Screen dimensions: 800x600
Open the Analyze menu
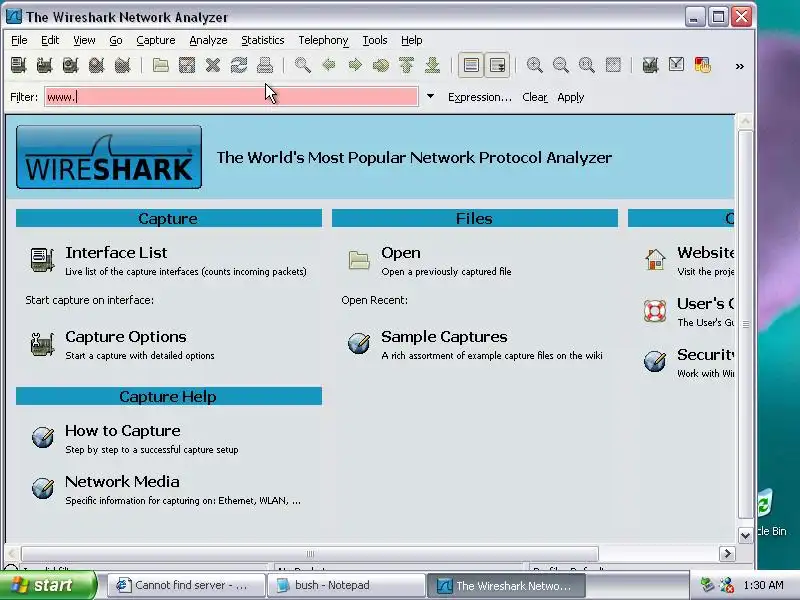click(208, 40)
